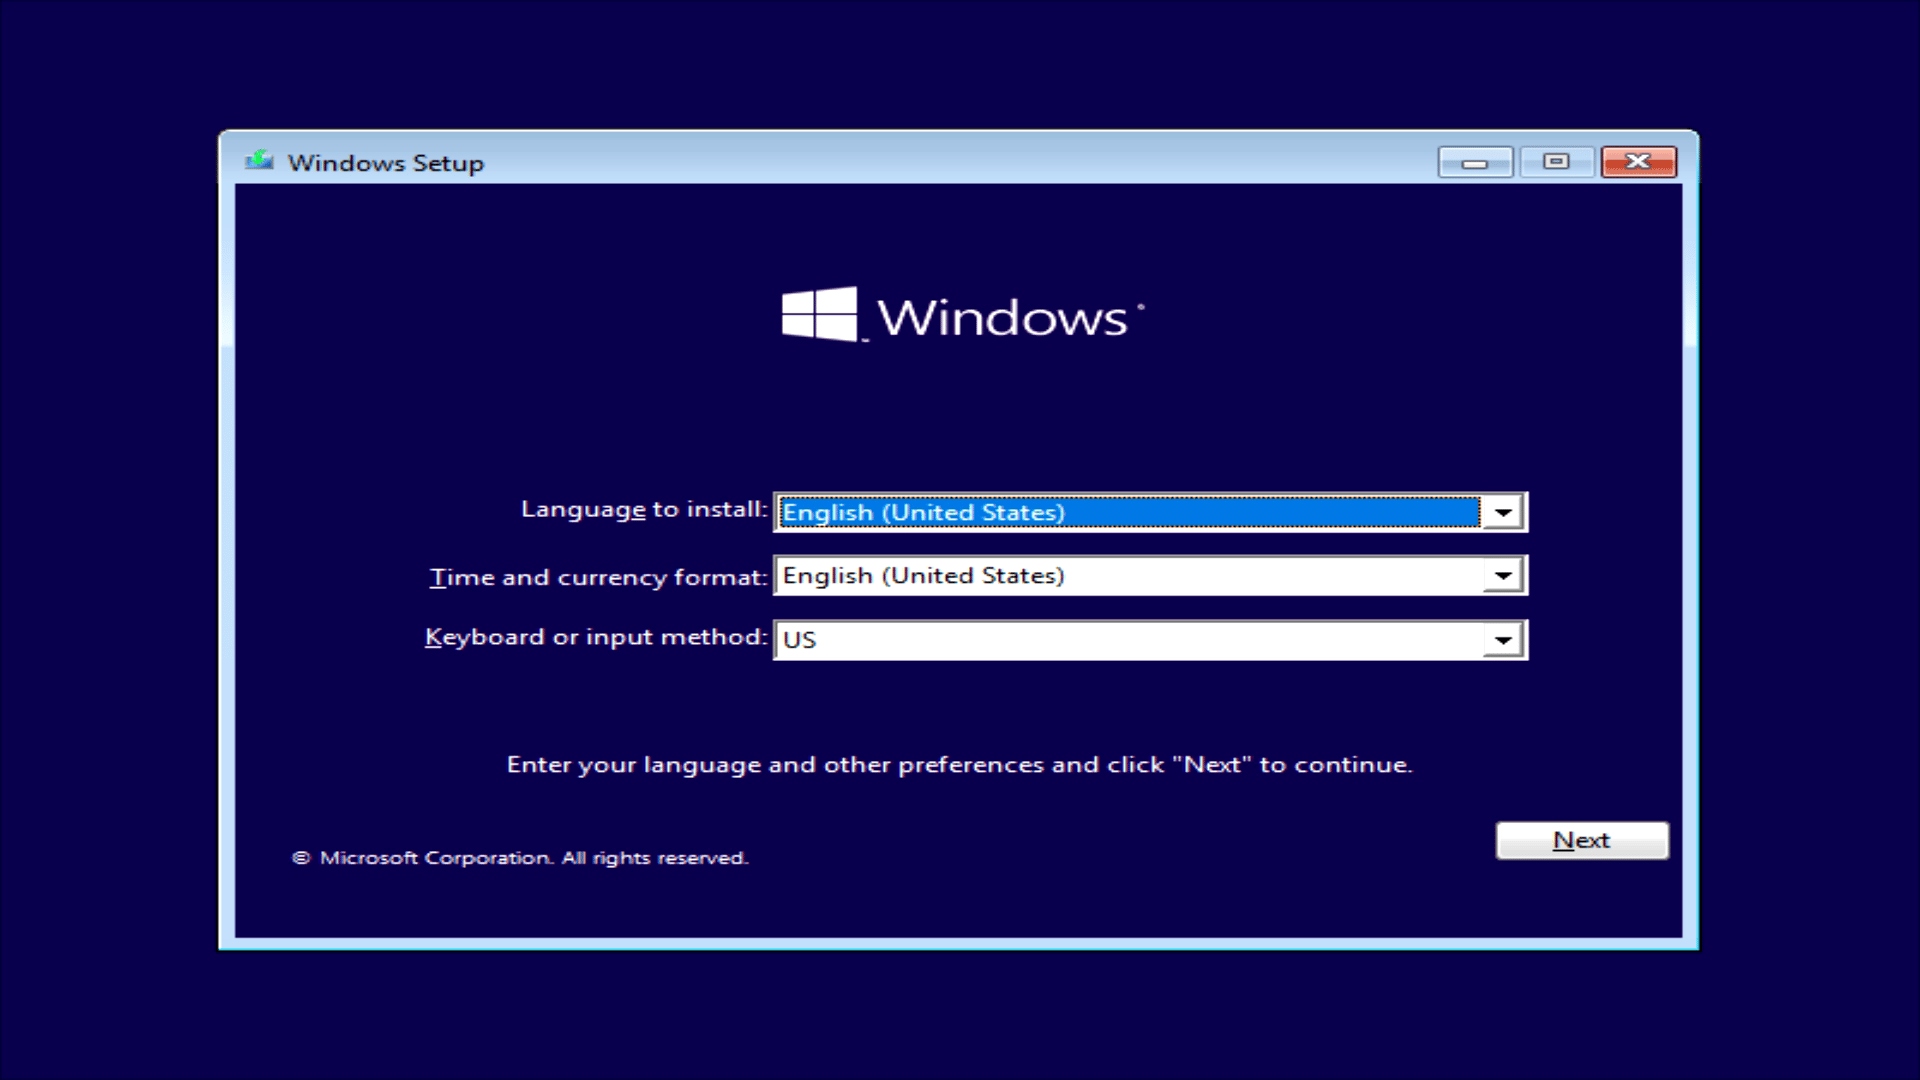Click the 'Time and currency format' label

[598, 578]
